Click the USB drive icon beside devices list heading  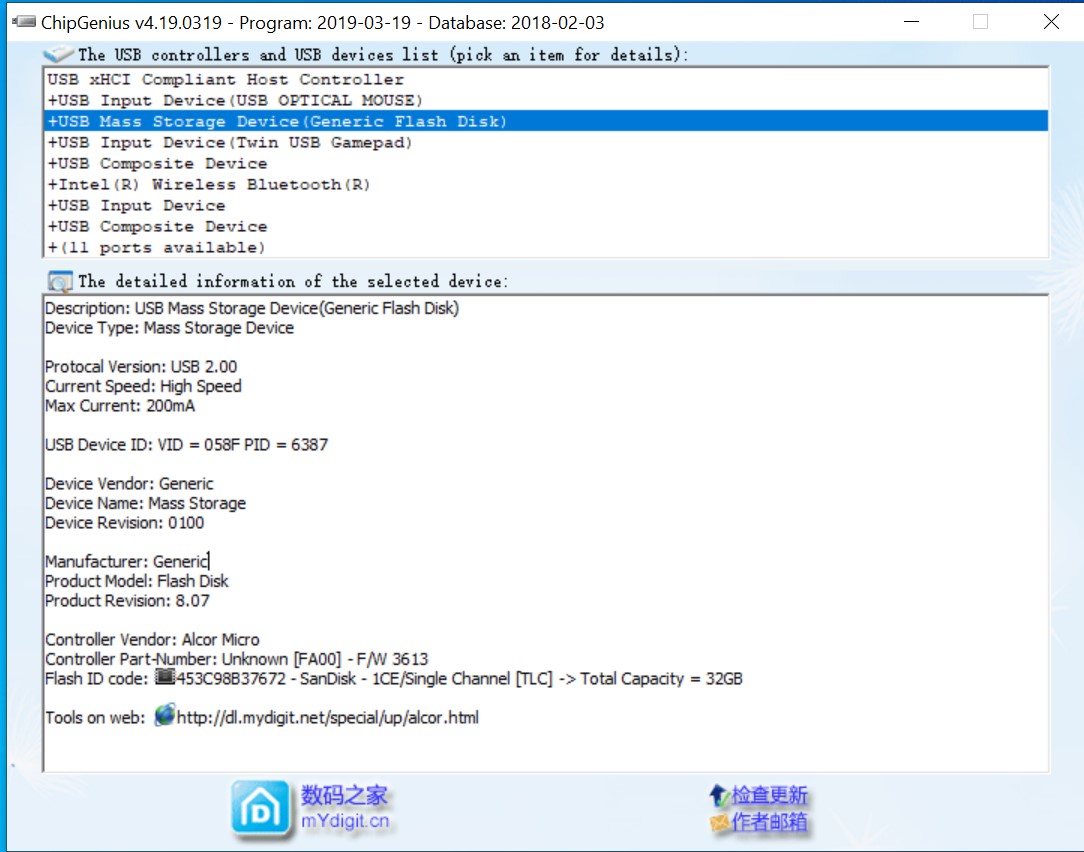[x=58, y=53]
